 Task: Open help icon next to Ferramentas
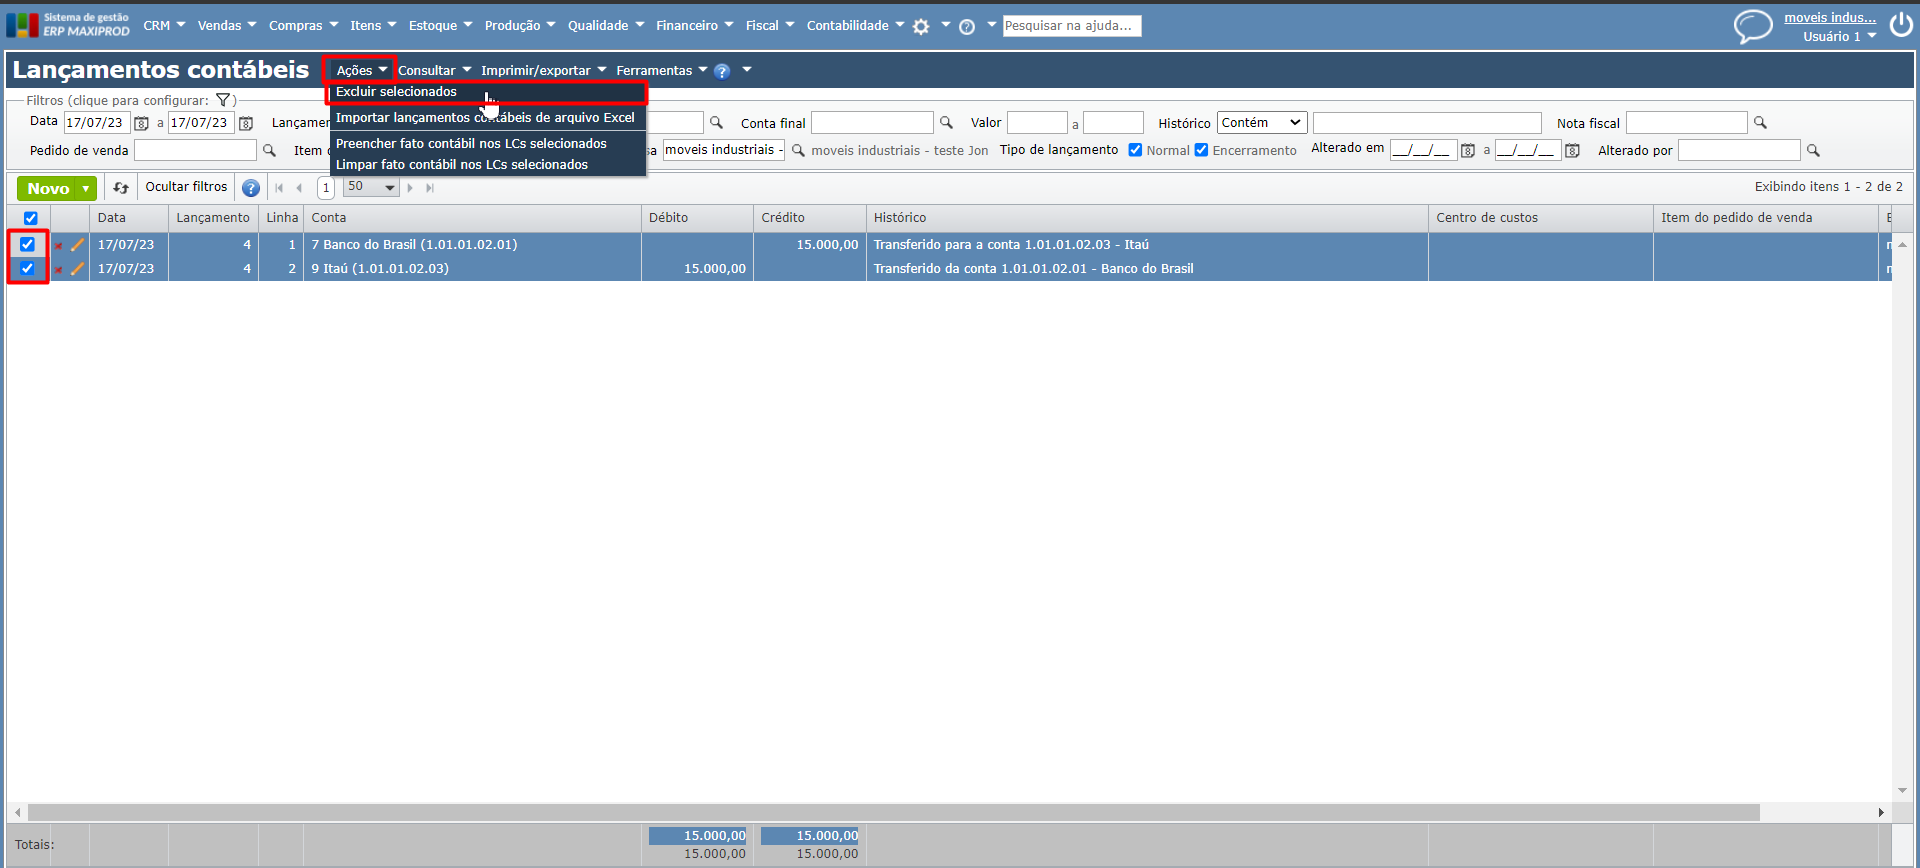[722, 71]
